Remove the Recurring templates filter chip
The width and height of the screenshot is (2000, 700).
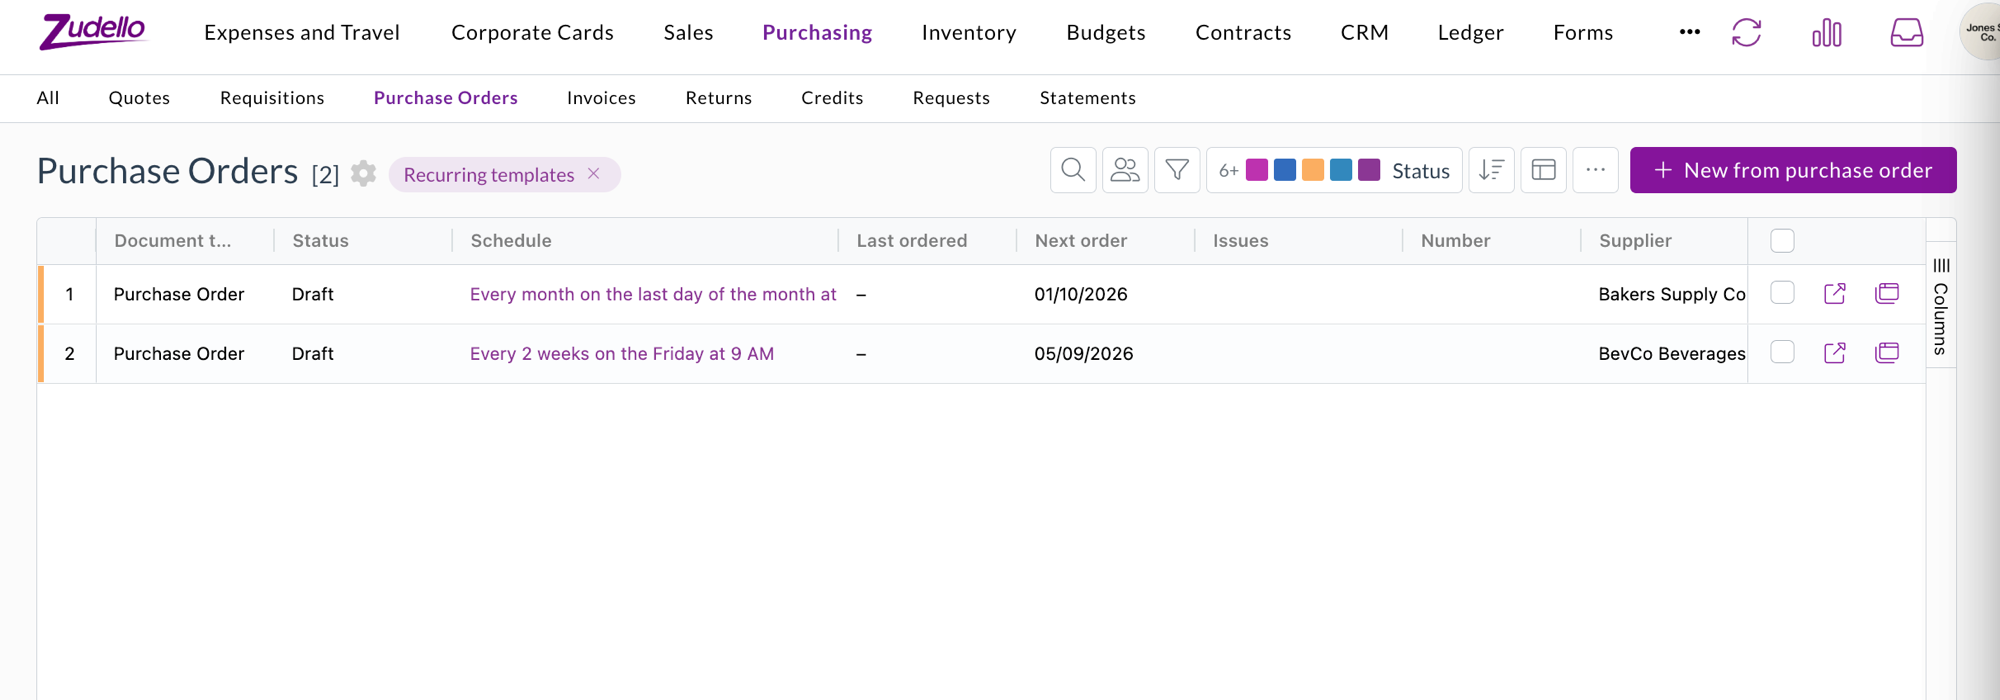(594, 174)
